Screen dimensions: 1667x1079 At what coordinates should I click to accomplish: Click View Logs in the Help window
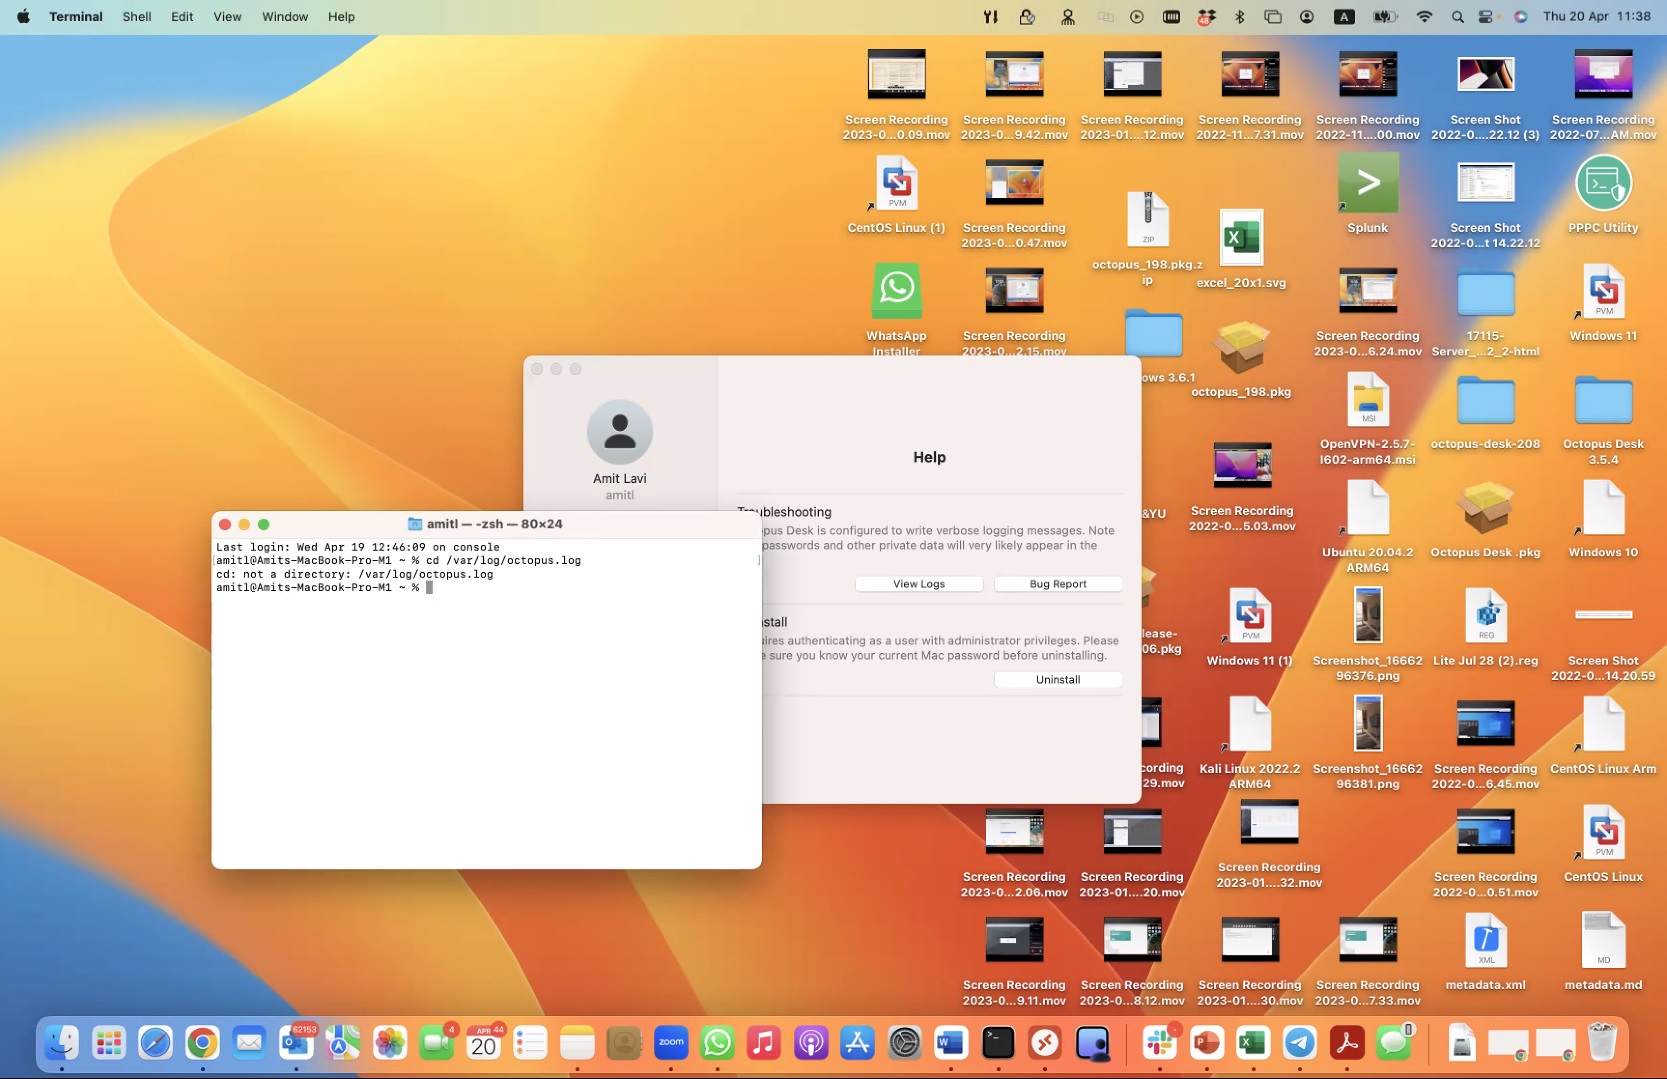[919, 584]
